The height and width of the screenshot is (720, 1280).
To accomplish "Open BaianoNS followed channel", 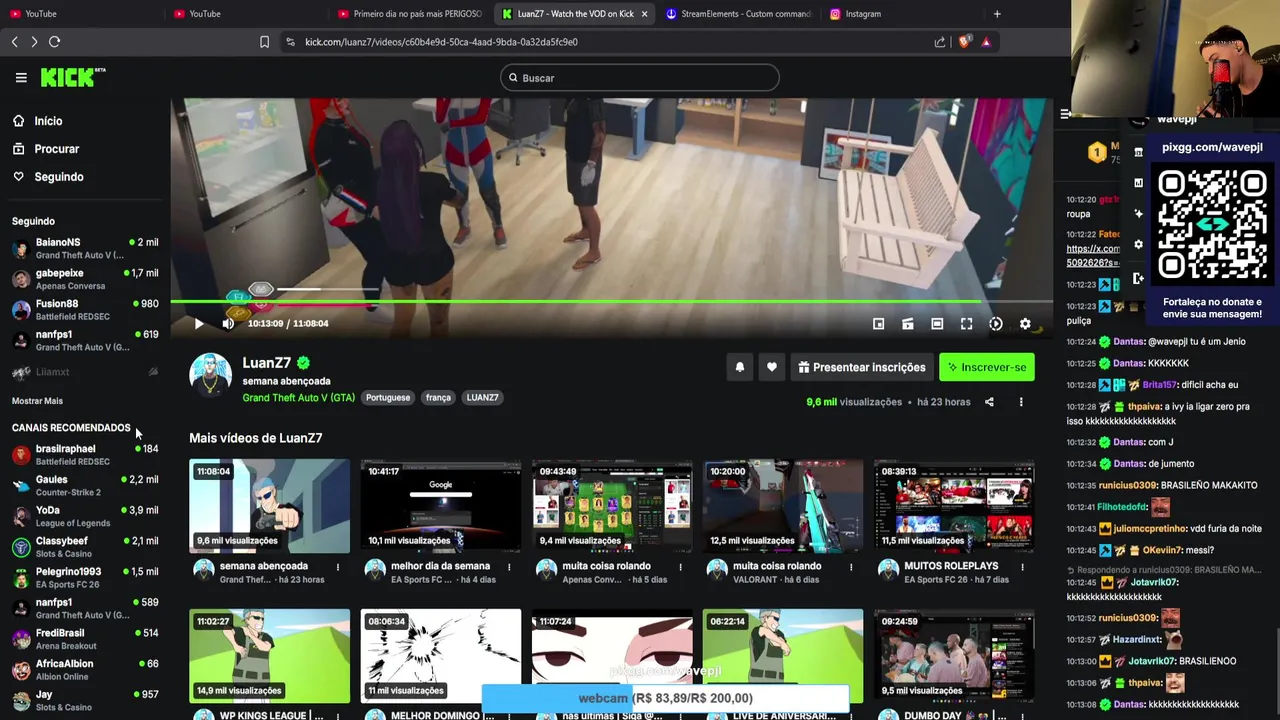I will [x=85, y=248].
